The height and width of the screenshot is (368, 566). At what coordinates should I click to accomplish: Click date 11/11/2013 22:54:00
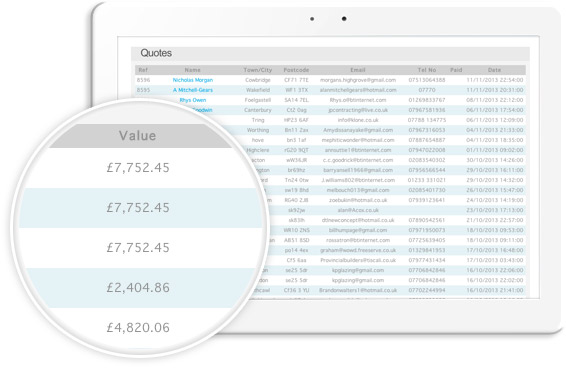(x=495, y=80)
